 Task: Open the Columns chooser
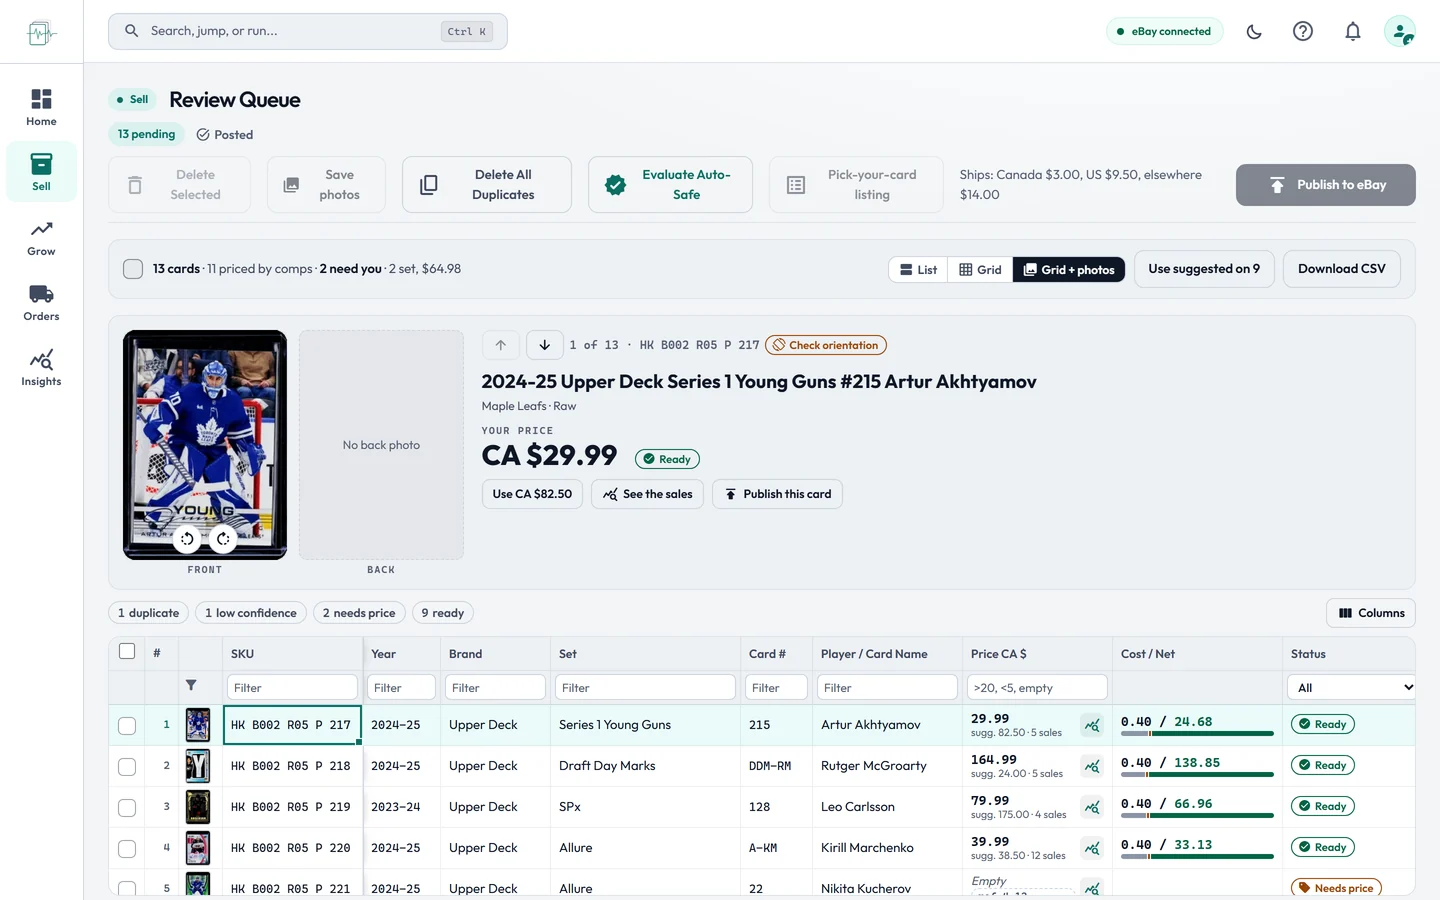pyautogui.click(x=1371, y=613)
